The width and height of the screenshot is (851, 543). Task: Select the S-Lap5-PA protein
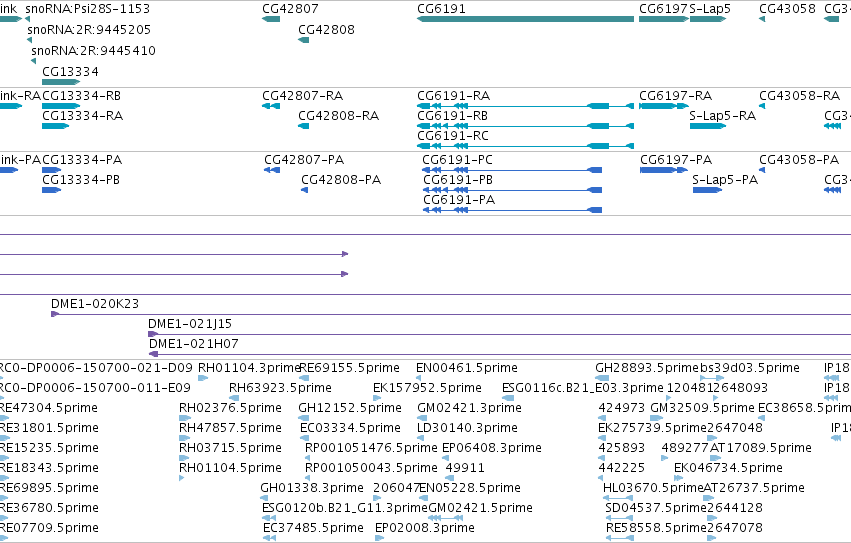[x=707, y=190]
